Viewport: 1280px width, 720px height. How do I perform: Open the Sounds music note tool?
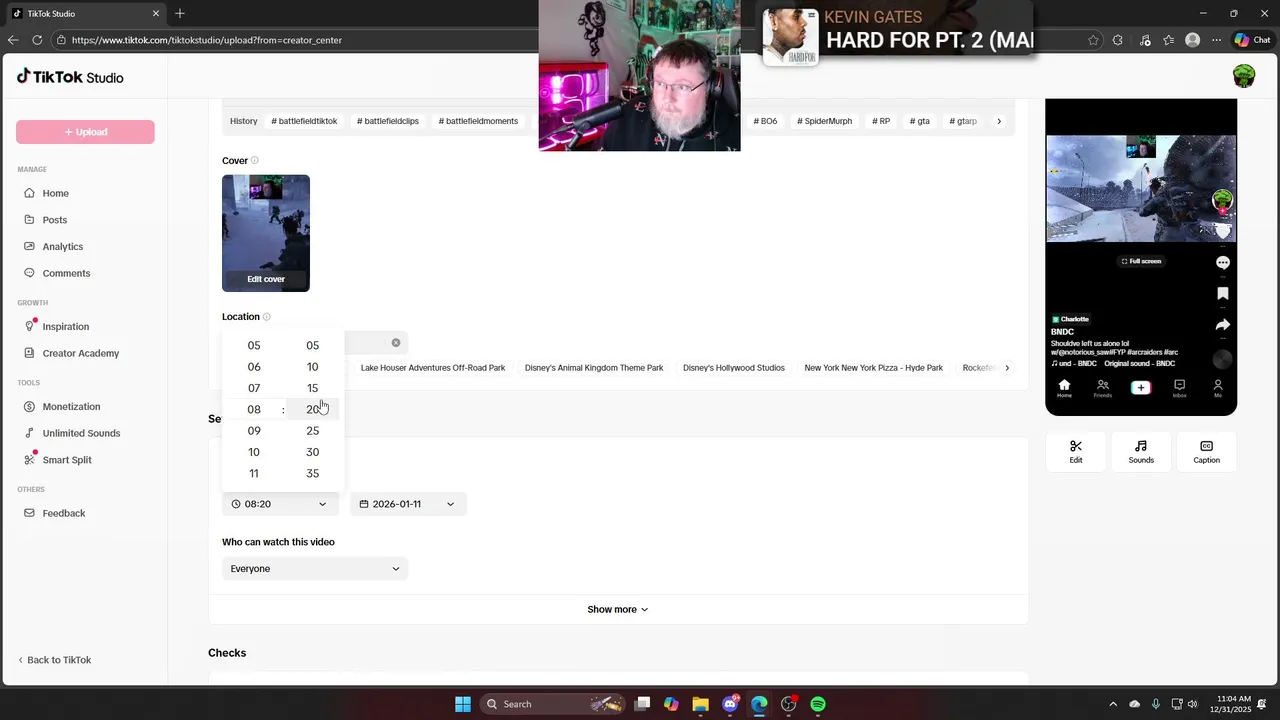coord(1141,452)
